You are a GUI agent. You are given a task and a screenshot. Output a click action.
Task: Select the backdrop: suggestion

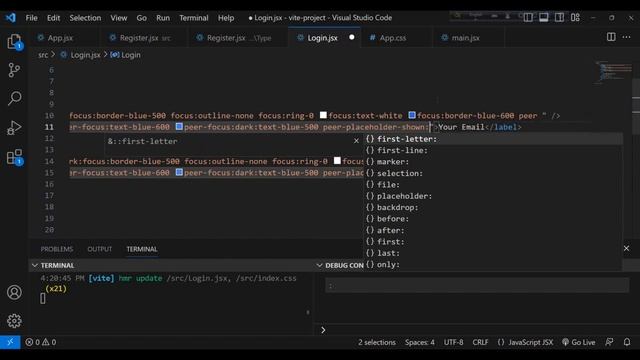point(493,207)
